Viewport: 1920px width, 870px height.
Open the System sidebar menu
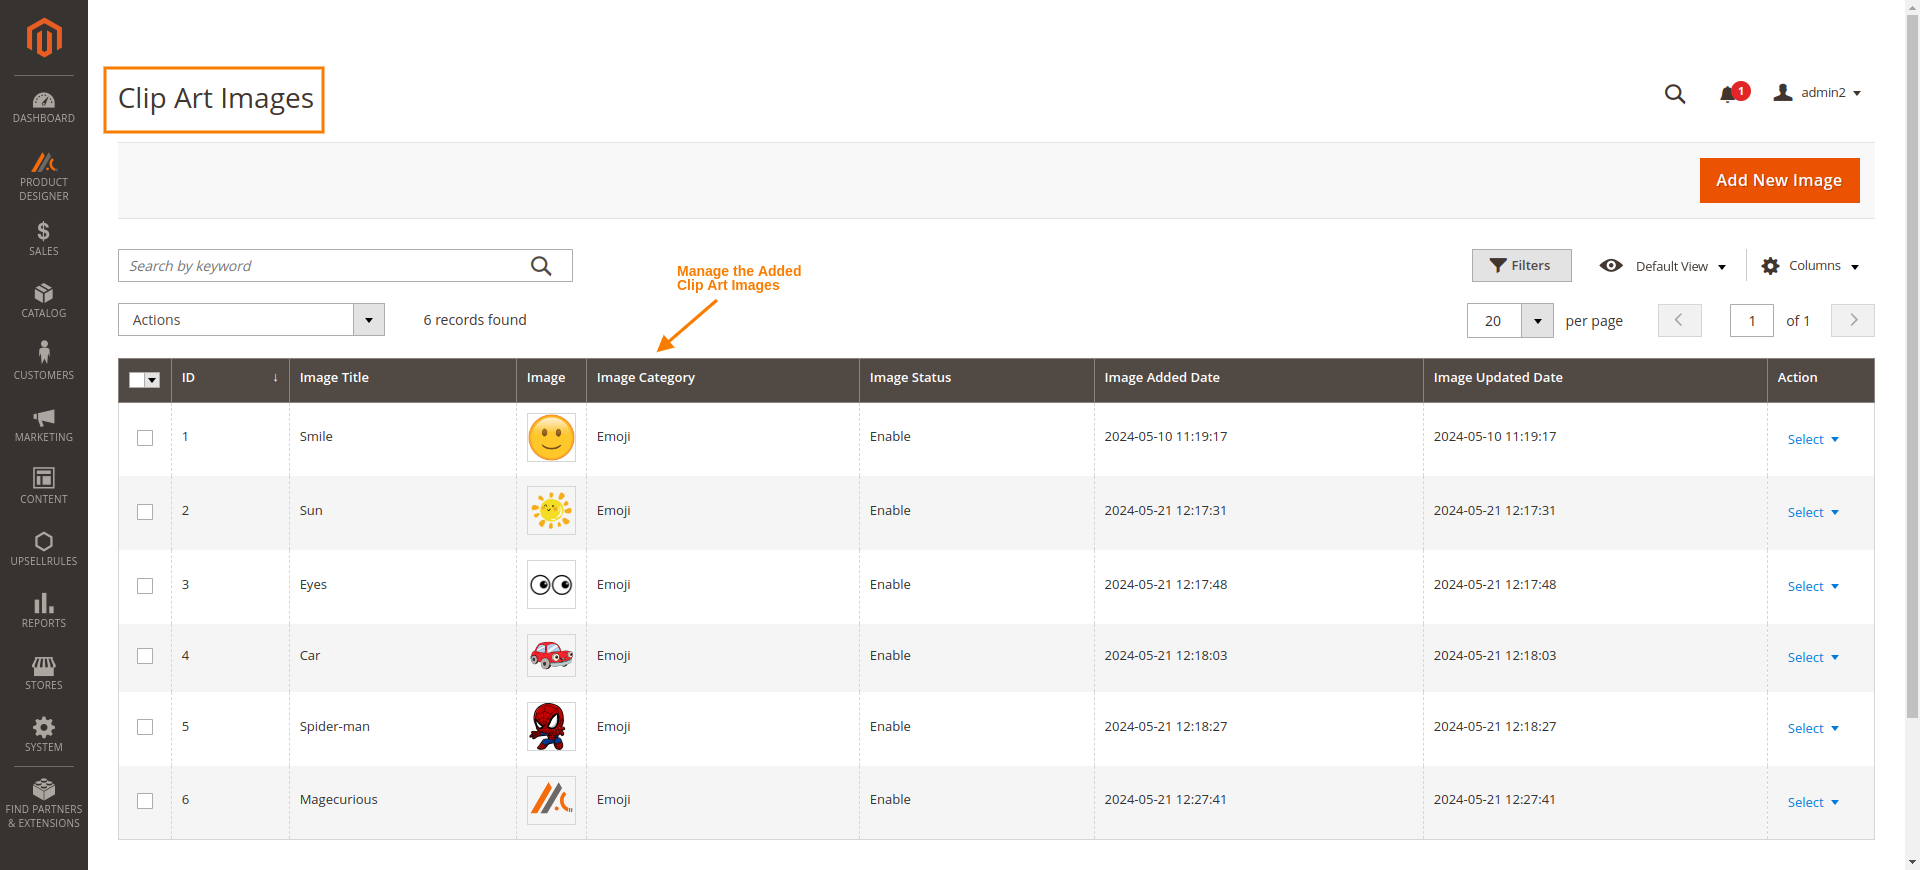(x=44, y=735)
